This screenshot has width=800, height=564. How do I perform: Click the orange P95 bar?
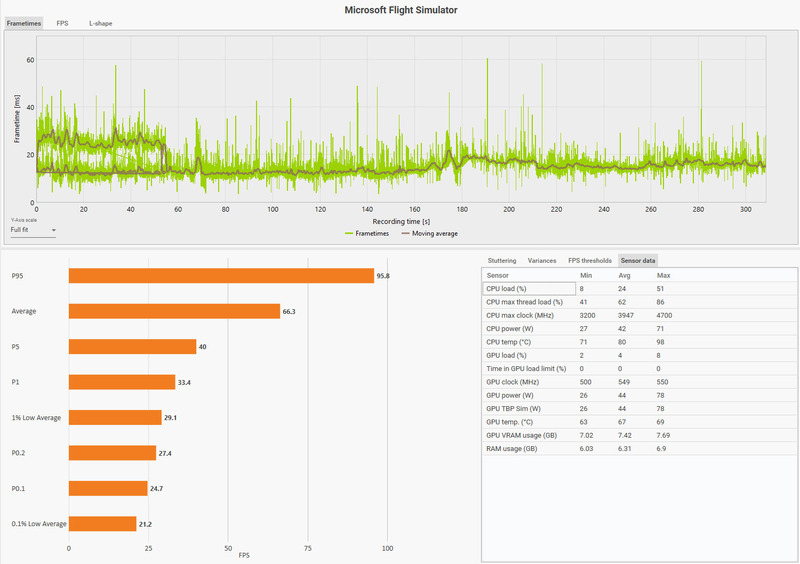pyautogui.click(x=221, y=276)
